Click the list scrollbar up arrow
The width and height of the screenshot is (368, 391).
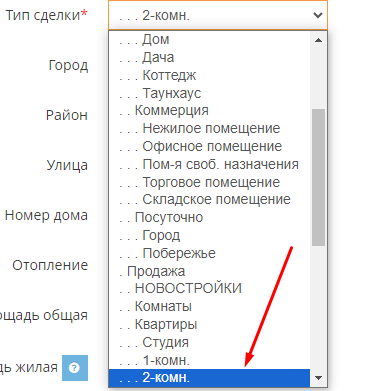318,40
